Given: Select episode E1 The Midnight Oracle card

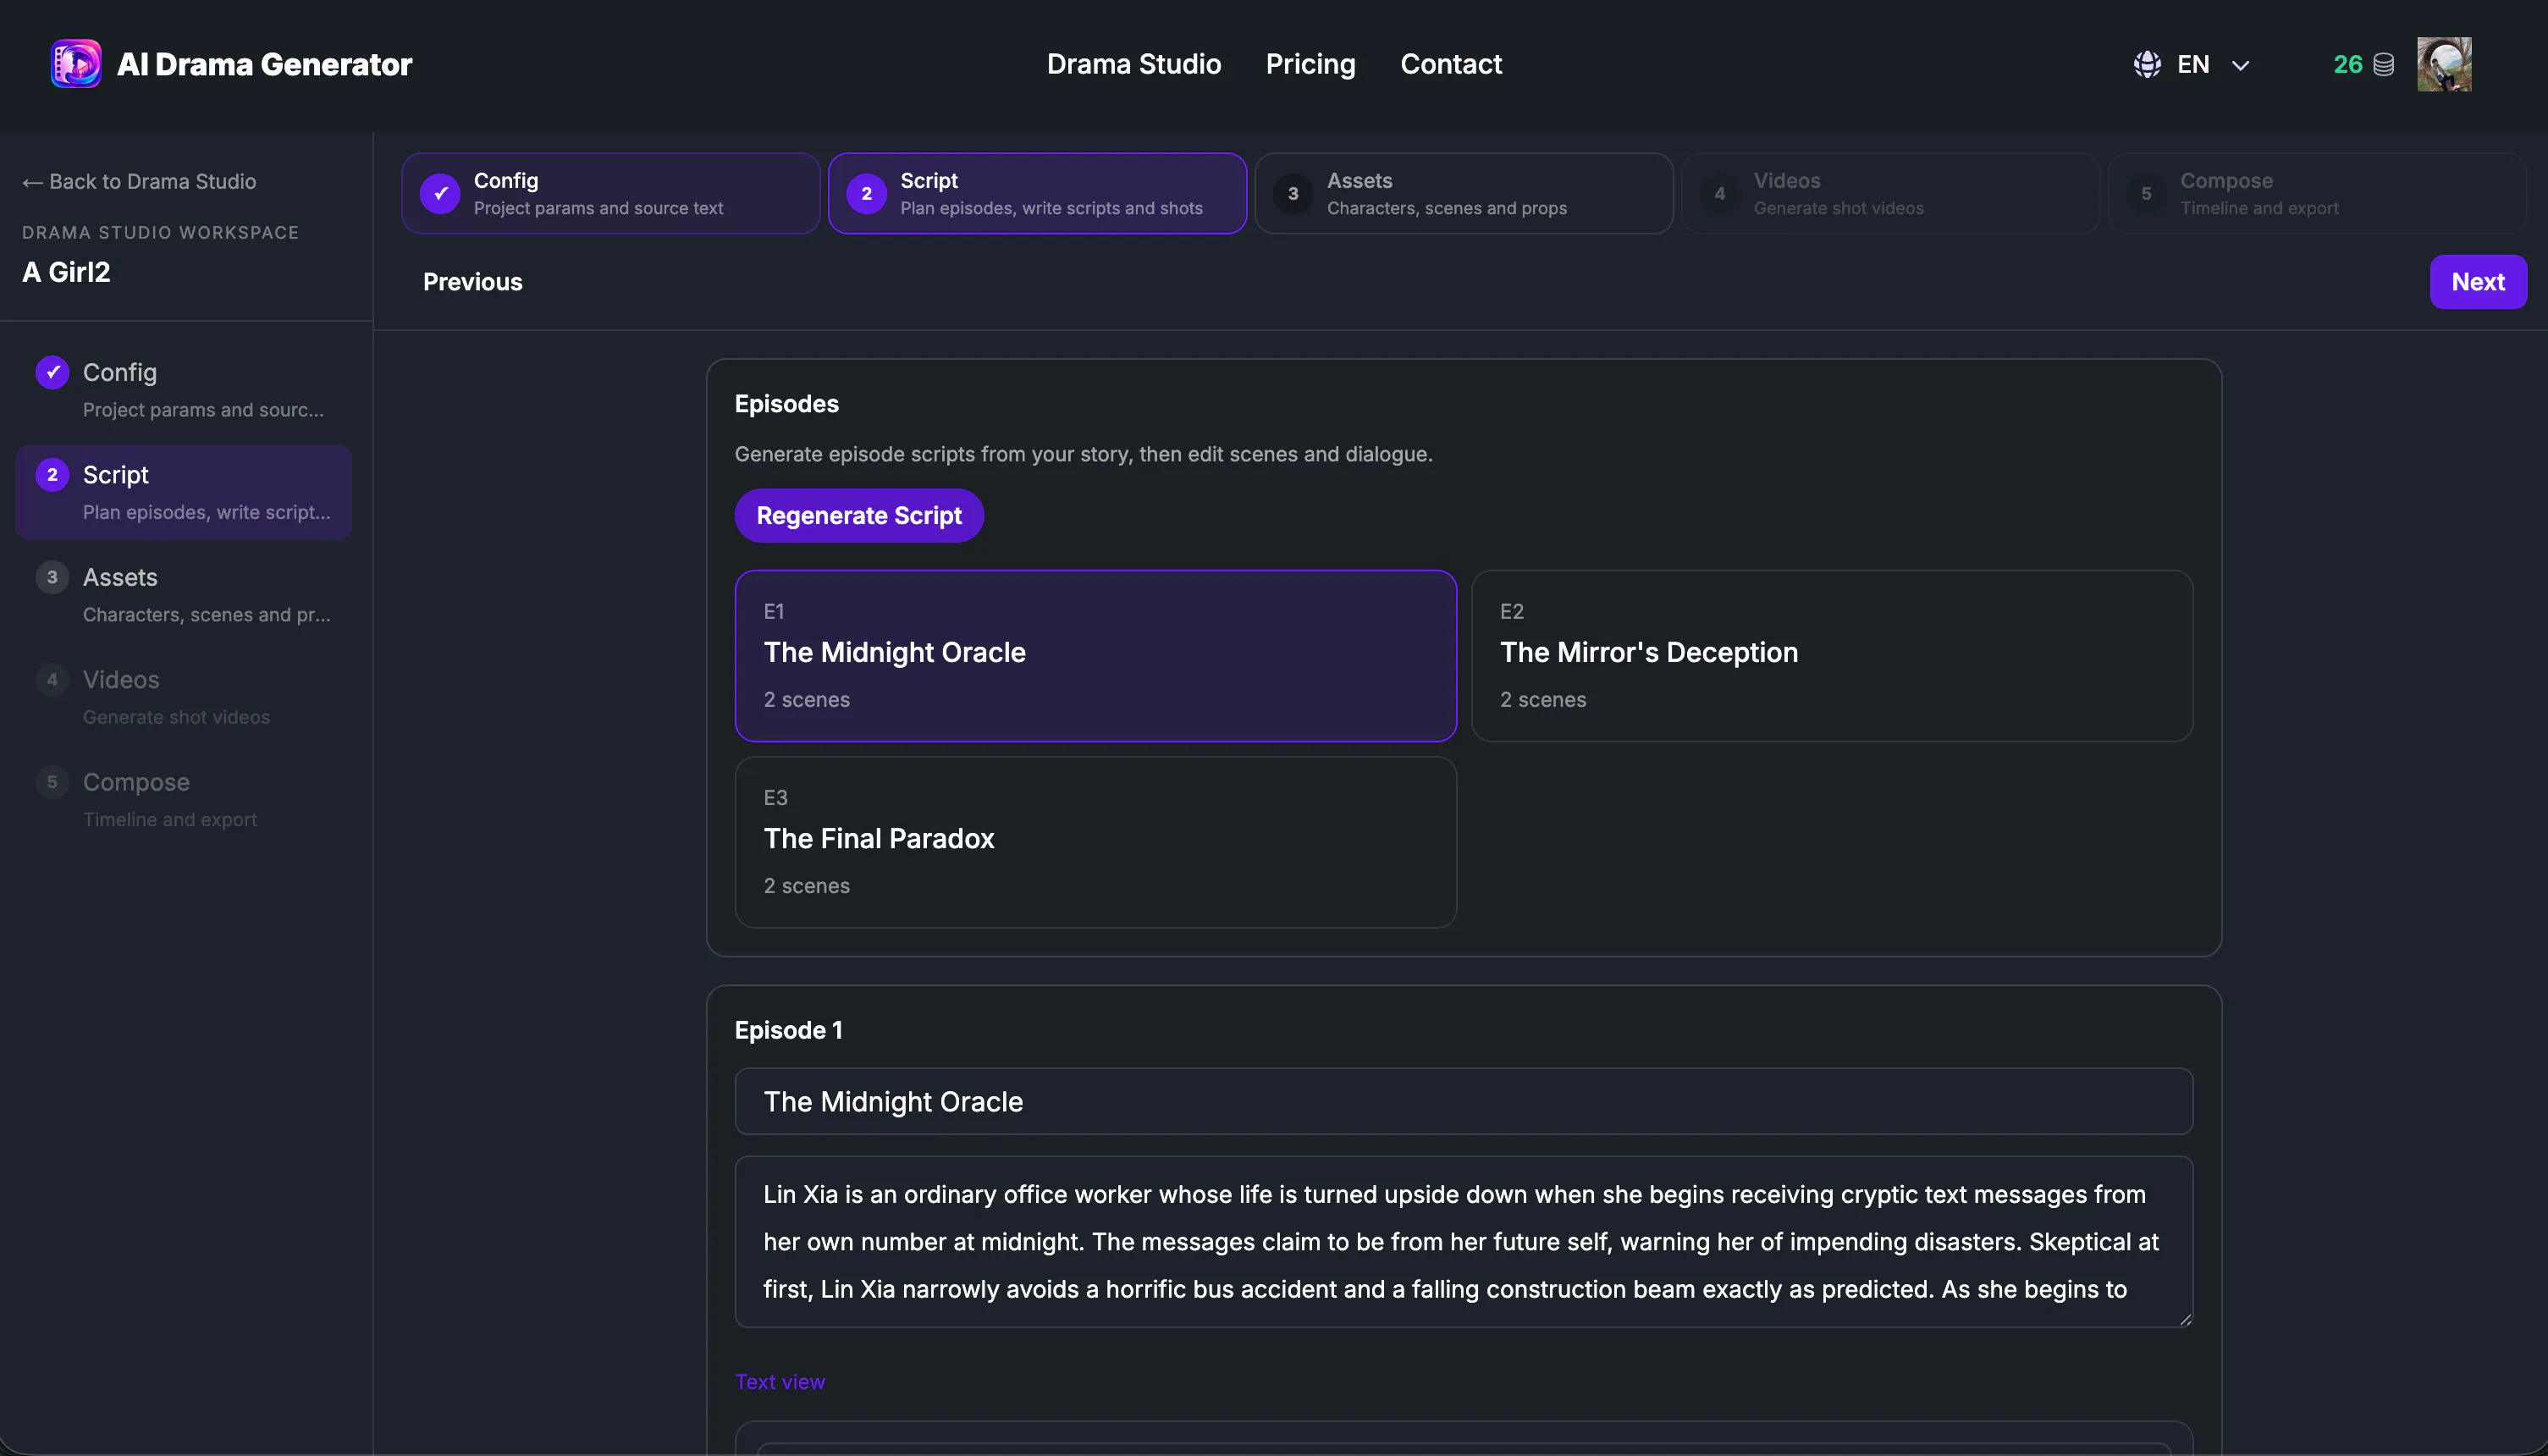Looking at the screenshot, I should tap(1095, 656).
